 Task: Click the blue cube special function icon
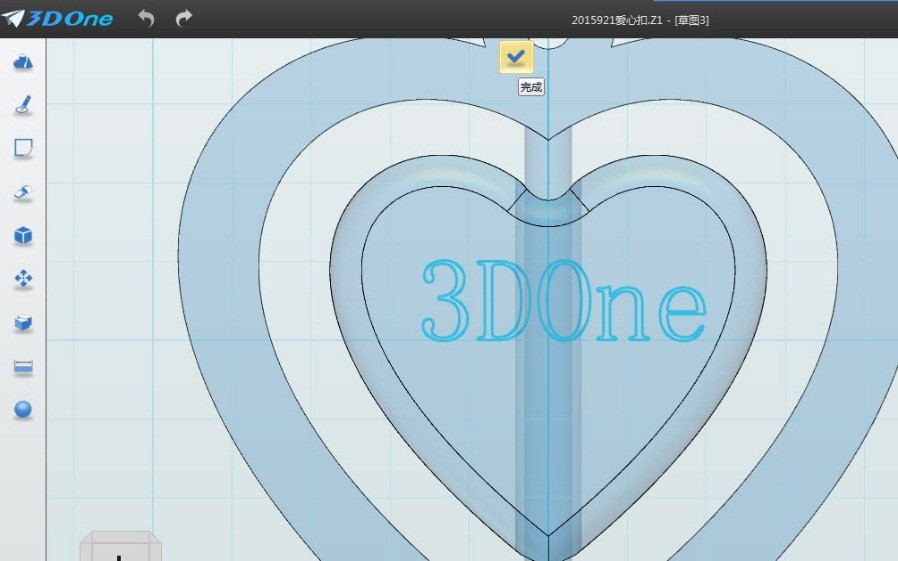pyautogui.click(x=23, y=236)
